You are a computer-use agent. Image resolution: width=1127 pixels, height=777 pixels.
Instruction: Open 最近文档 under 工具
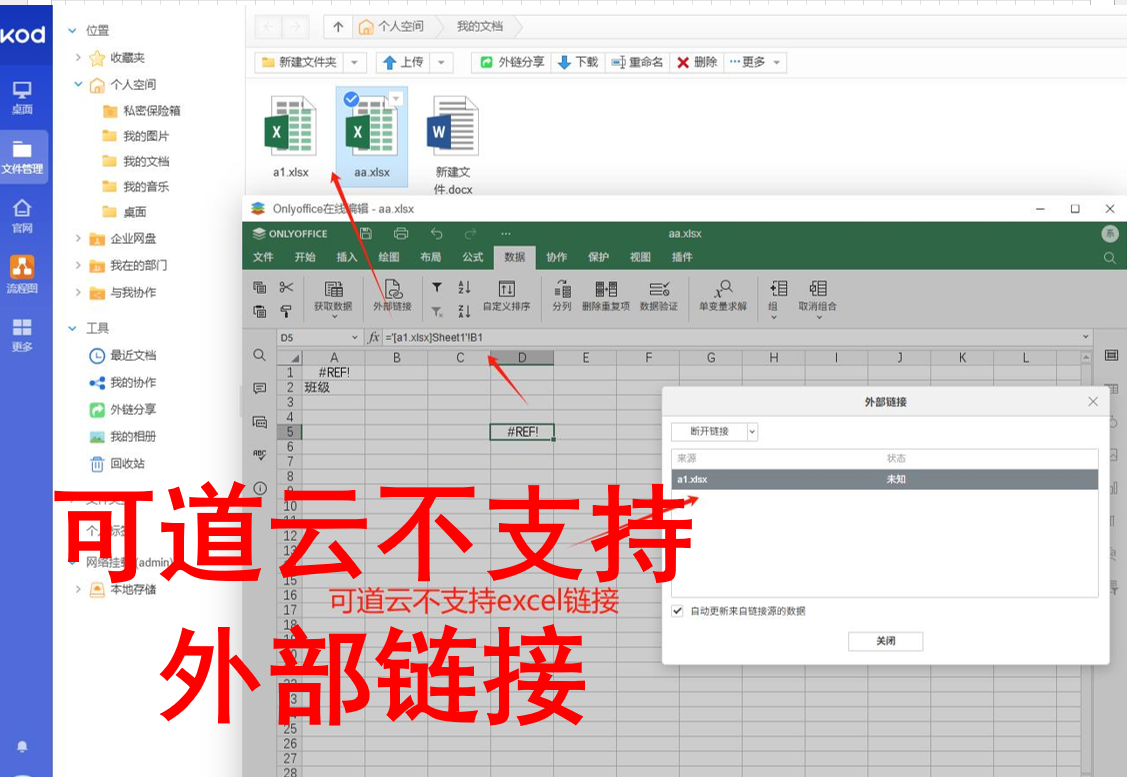click(122, 355)
